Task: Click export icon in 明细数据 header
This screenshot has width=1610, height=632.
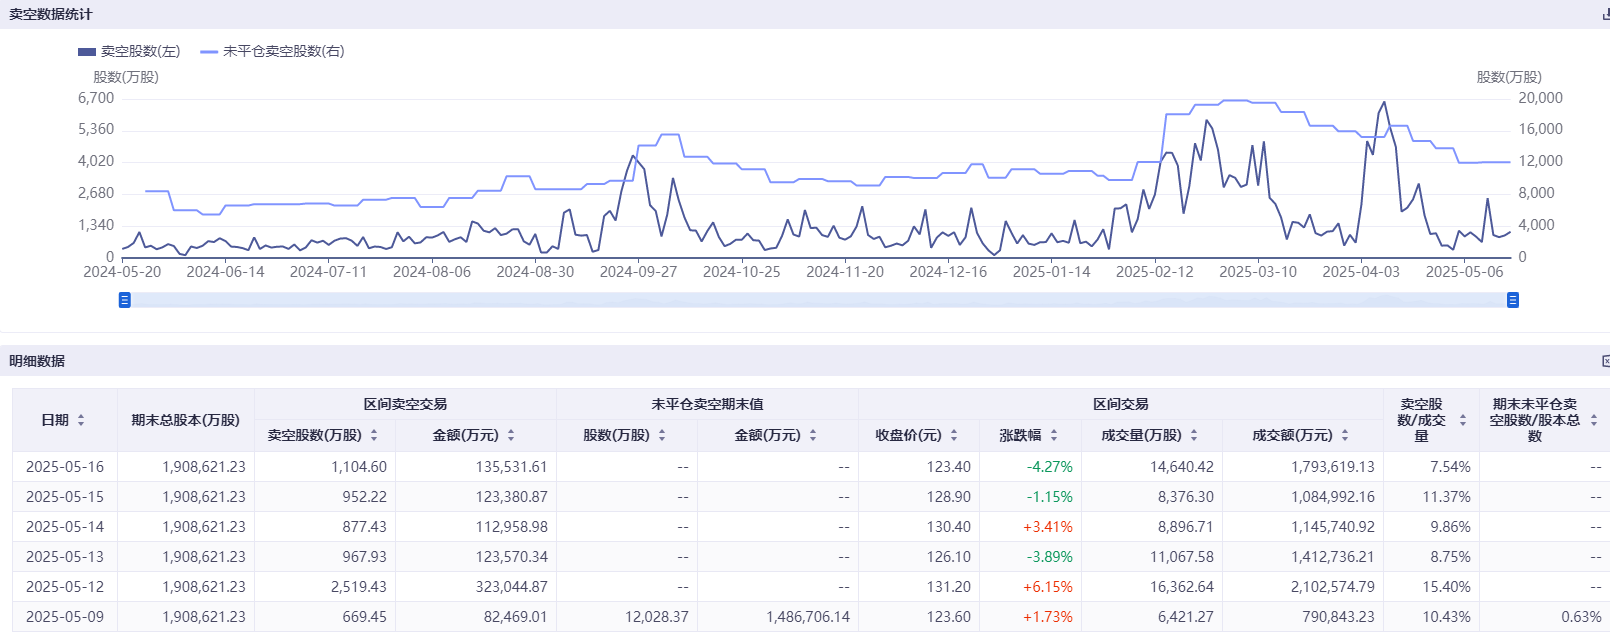Action: point(1605,361)
